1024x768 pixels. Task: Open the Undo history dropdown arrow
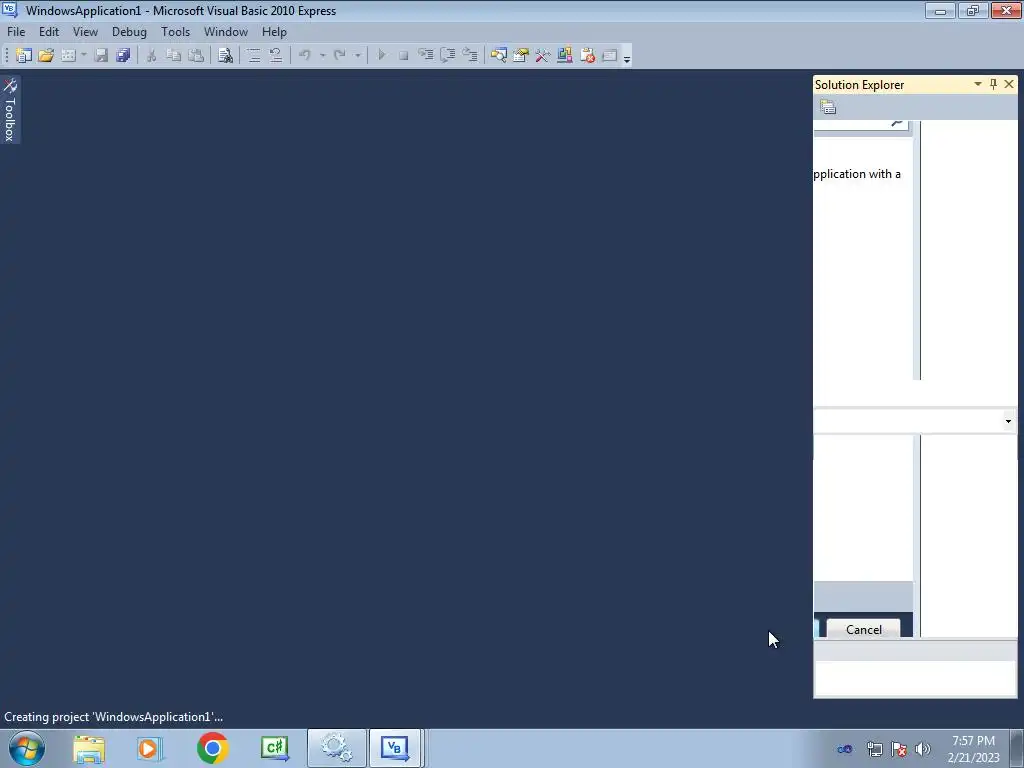(323, 56)
